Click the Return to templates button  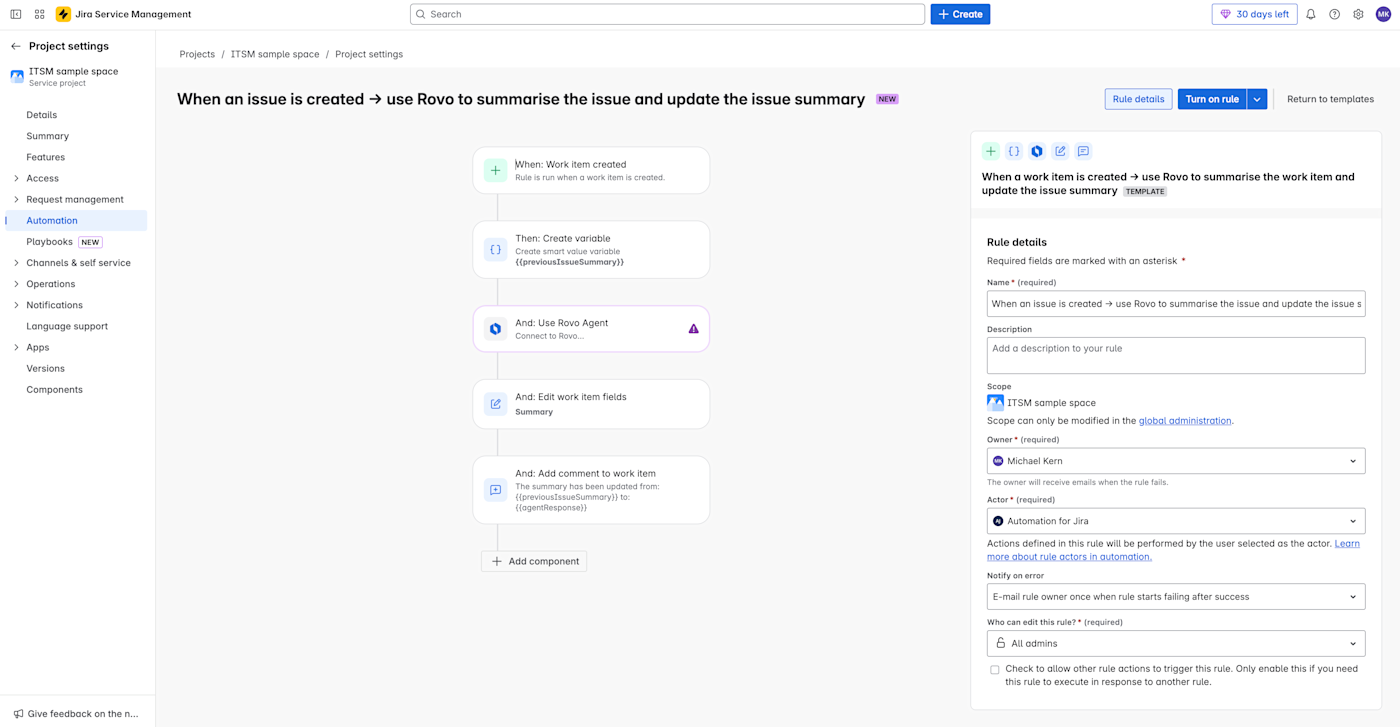1330,99
